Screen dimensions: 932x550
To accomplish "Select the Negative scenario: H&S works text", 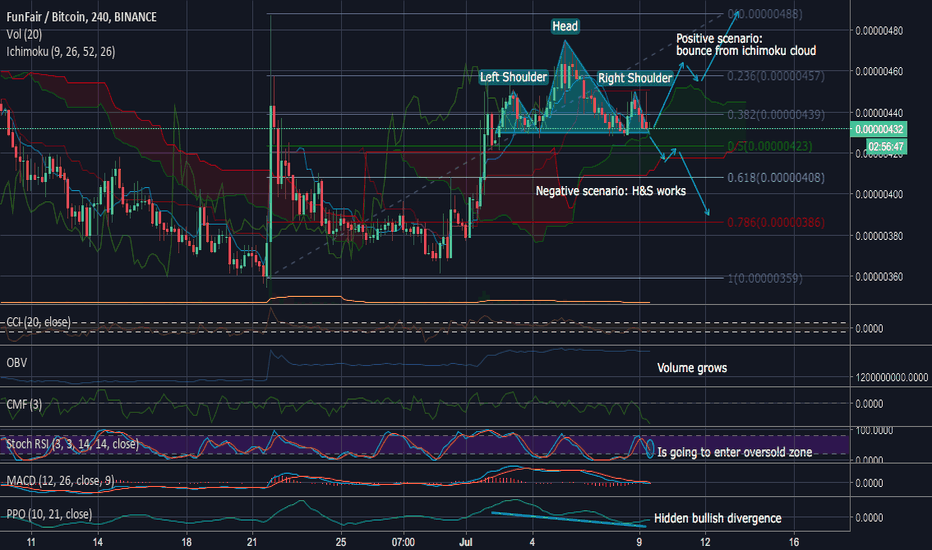I will (611, 191).
